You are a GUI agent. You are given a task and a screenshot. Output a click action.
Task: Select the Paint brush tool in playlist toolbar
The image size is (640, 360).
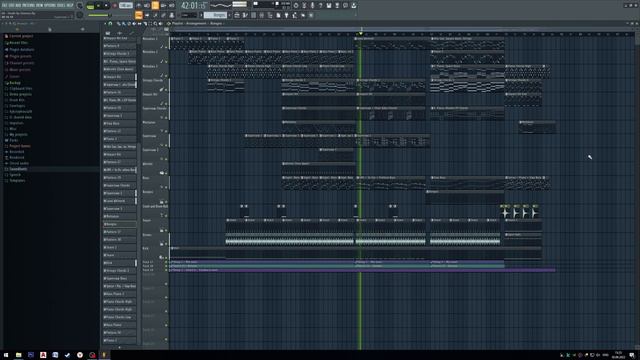[x=123, y=24]
